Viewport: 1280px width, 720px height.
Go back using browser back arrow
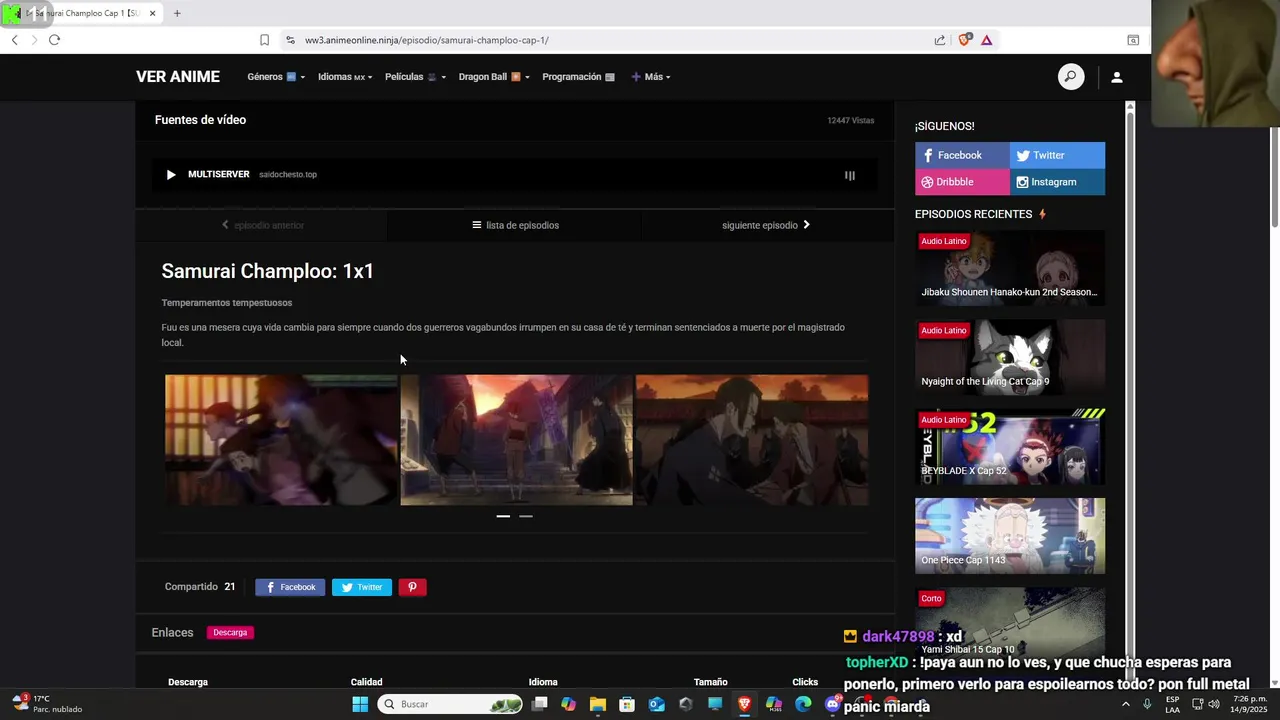(x=14, y=40)
